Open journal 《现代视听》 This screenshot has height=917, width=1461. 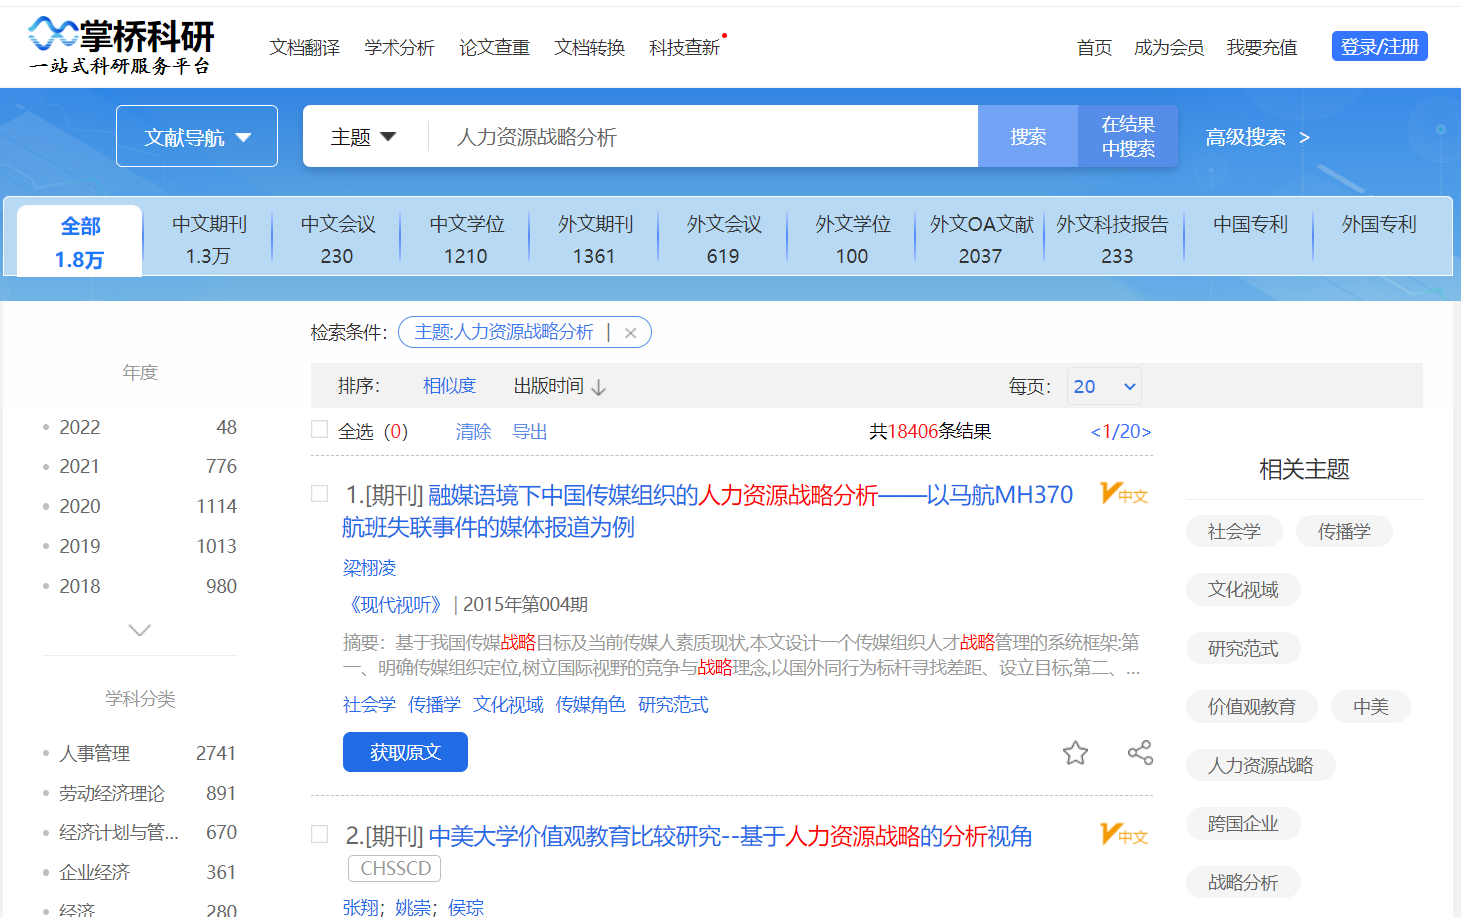pyautogui.click(x=395, y=604)
